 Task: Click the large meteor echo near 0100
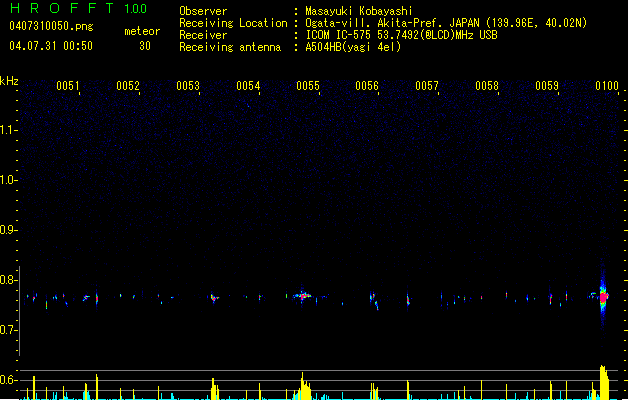(603, 297)
